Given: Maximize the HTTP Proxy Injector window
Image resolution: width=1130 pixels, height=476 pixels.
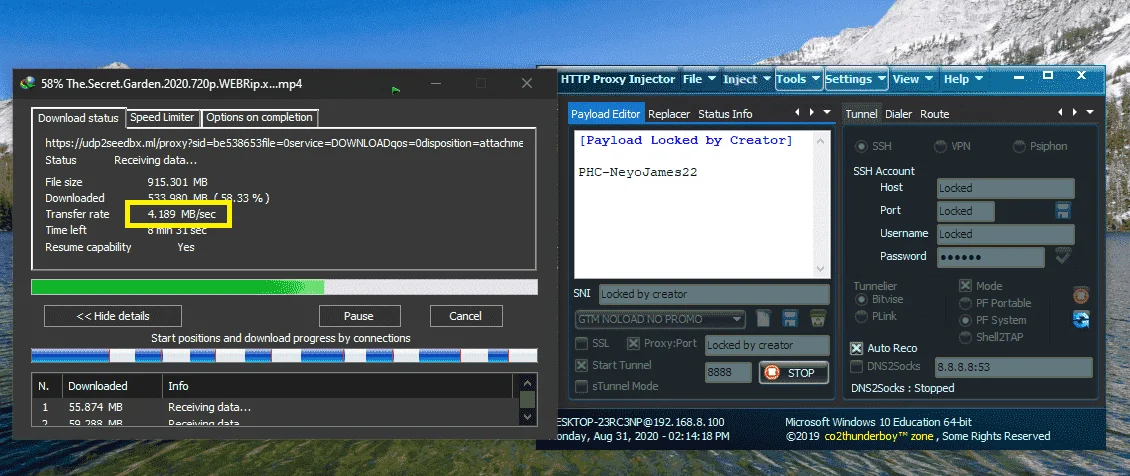Looking at the screenshot, I should (1048, 76).
